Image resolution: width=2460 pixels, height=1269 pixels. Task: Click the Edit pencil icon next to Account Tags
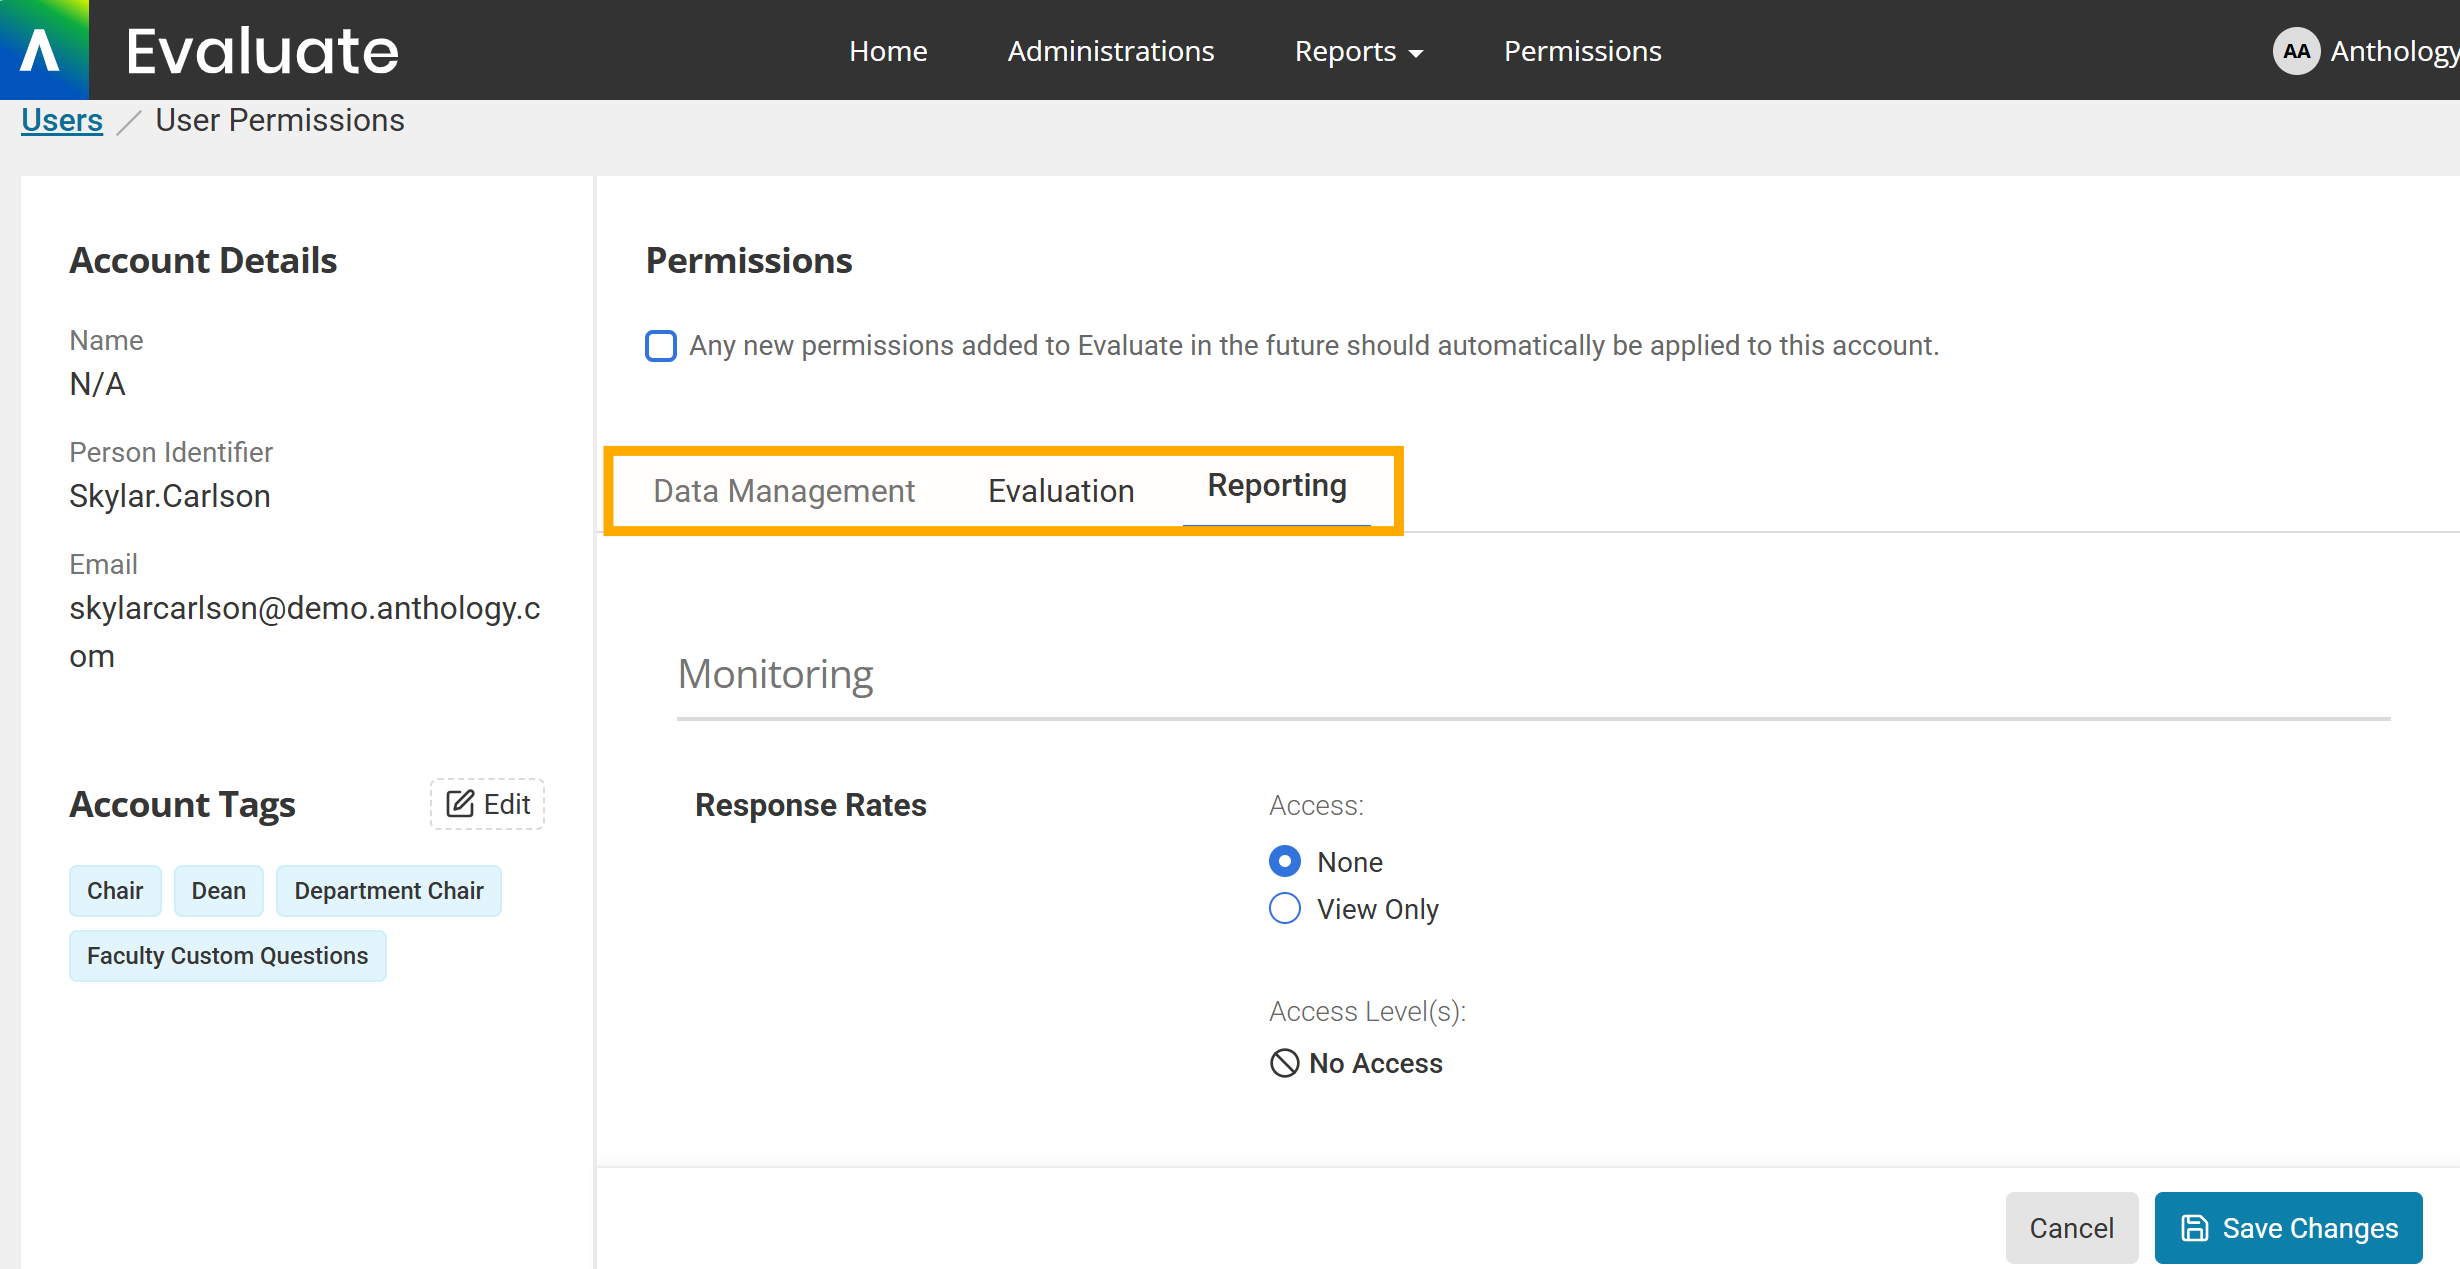tap(487, 803)
